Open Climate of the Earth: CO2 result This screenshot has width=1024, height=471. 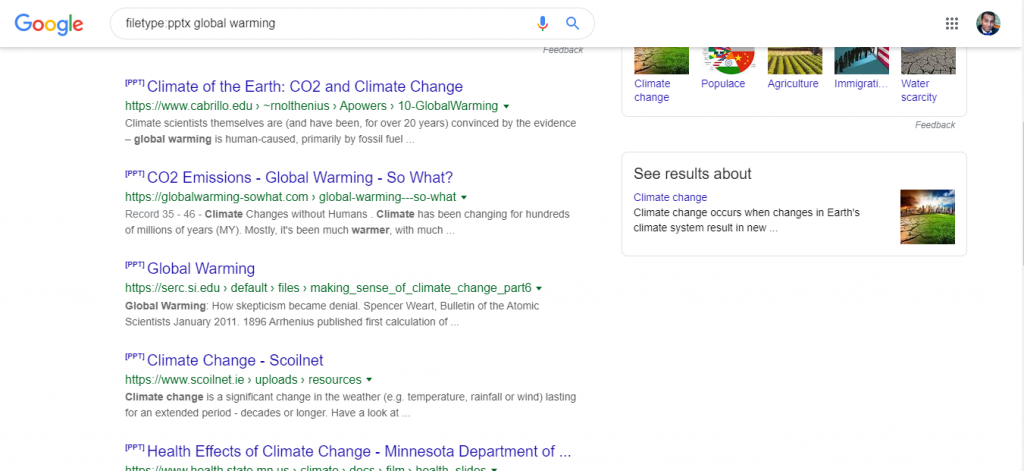point(305,87)
